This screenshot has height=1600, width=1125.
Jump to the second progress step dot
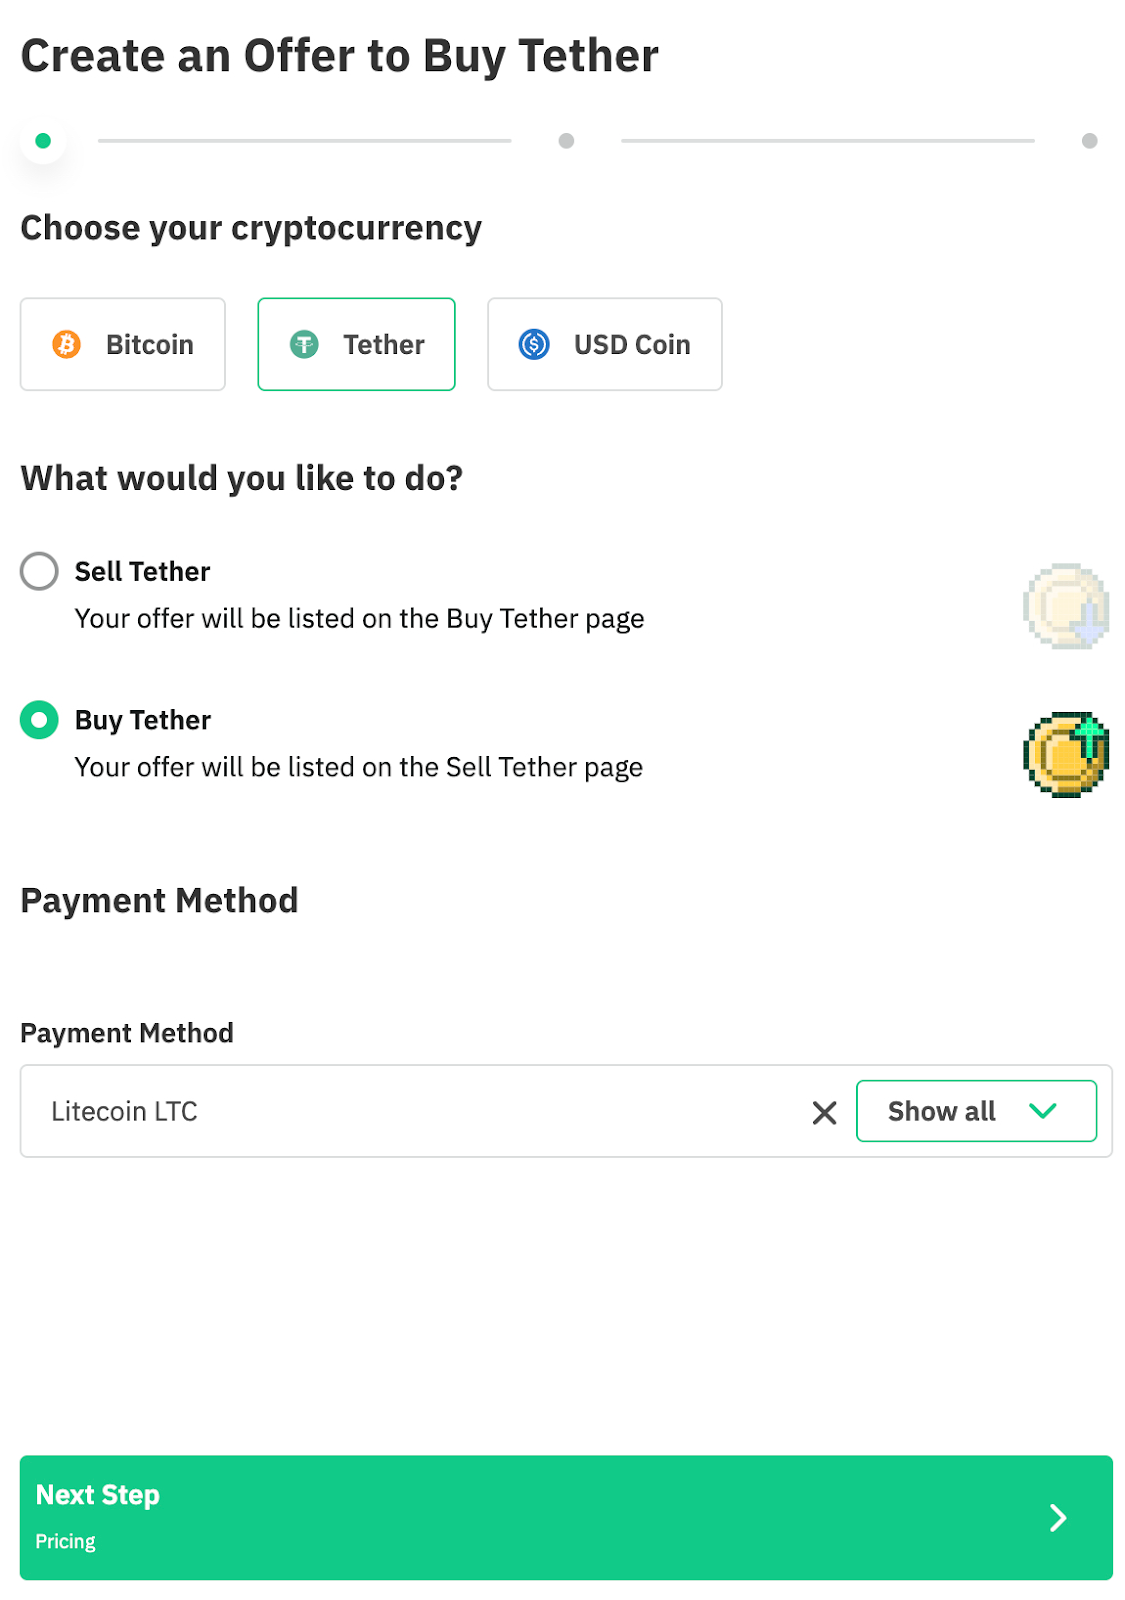click(566, 141)
